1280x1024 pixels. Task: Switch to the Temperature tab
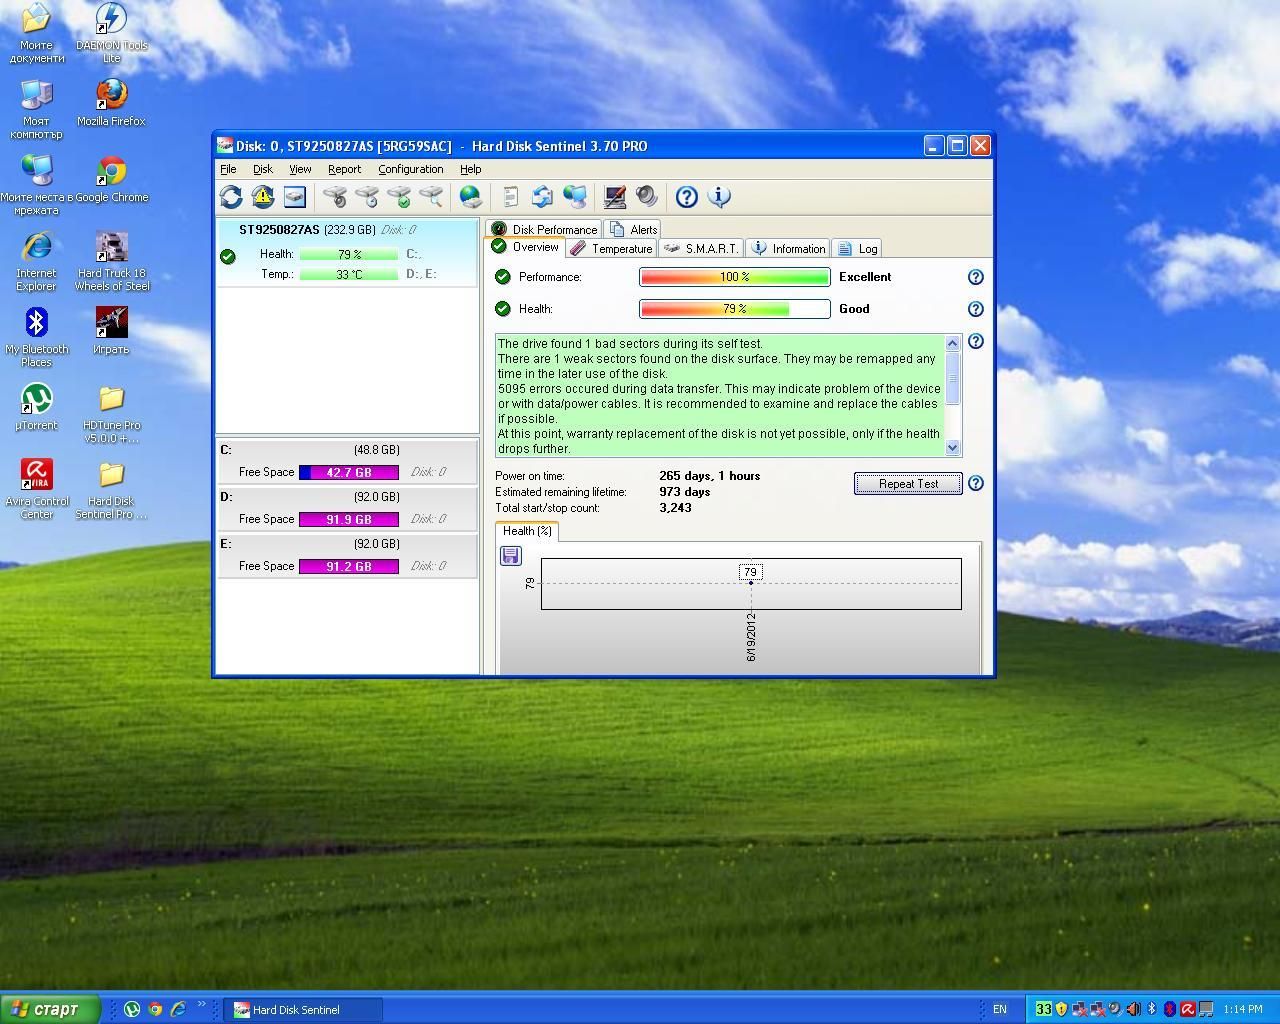[x=611, y=249]
